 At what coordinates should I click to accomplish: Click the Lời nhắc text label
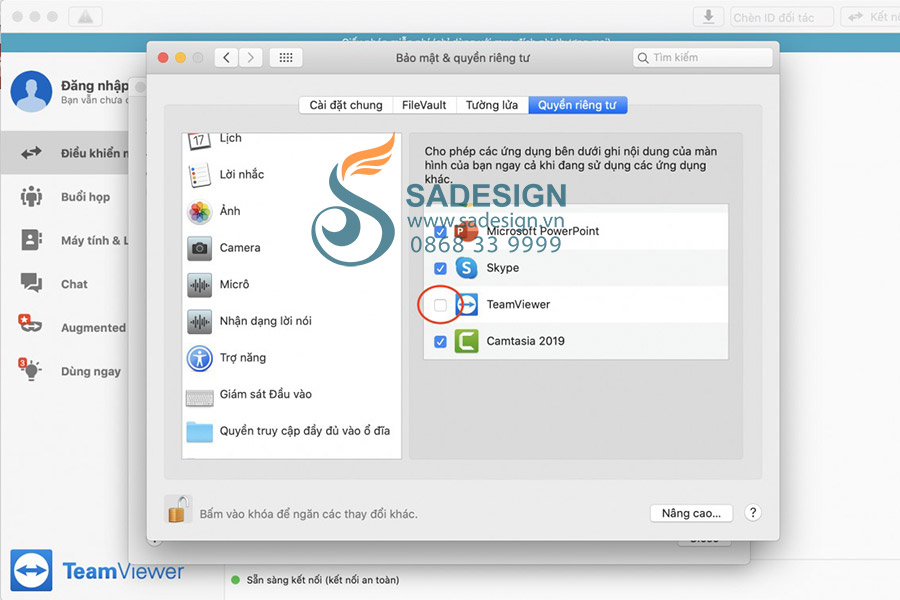(242, 175)
